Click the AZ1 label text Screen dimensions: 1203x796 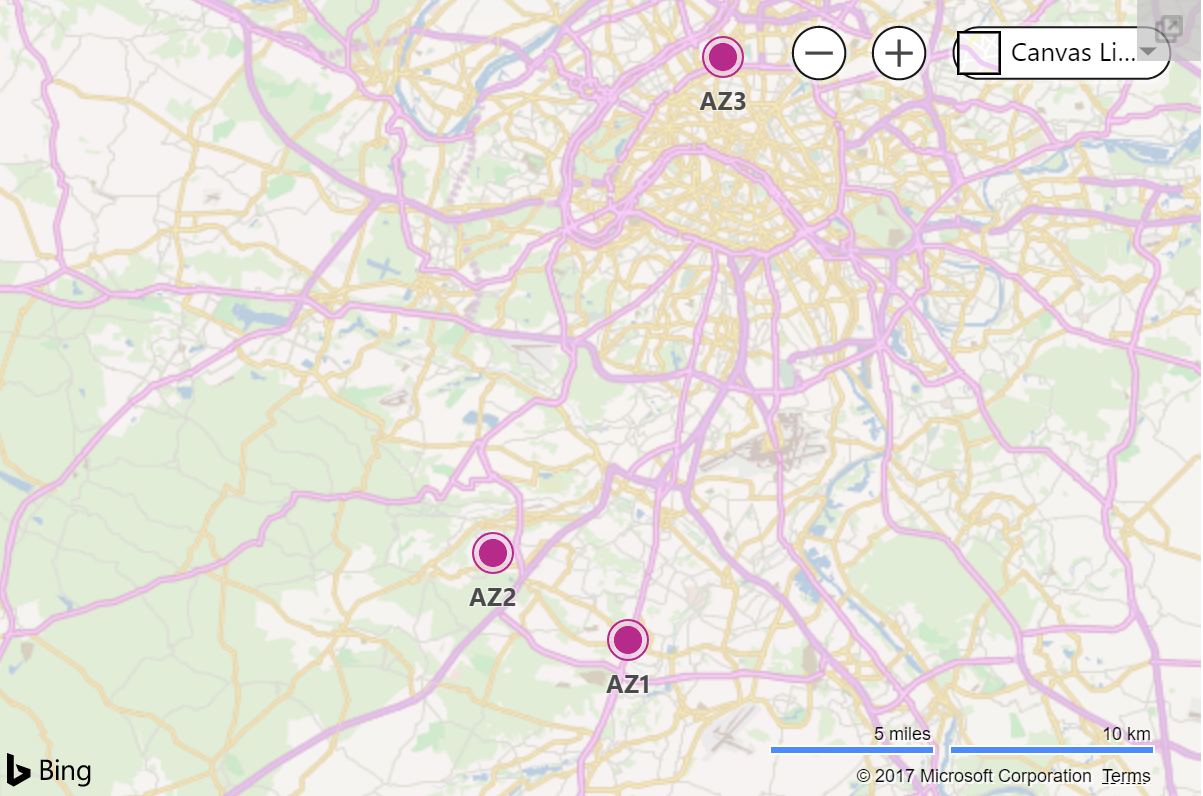[628, 684]
